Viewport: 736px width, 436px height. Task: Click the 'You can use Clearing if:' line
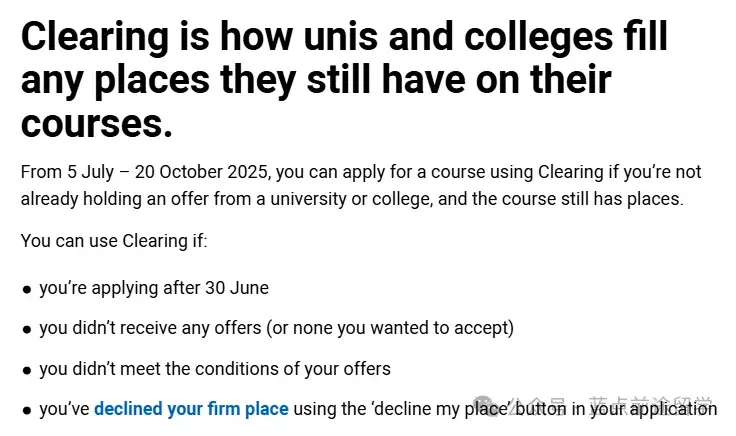[113, 241]
